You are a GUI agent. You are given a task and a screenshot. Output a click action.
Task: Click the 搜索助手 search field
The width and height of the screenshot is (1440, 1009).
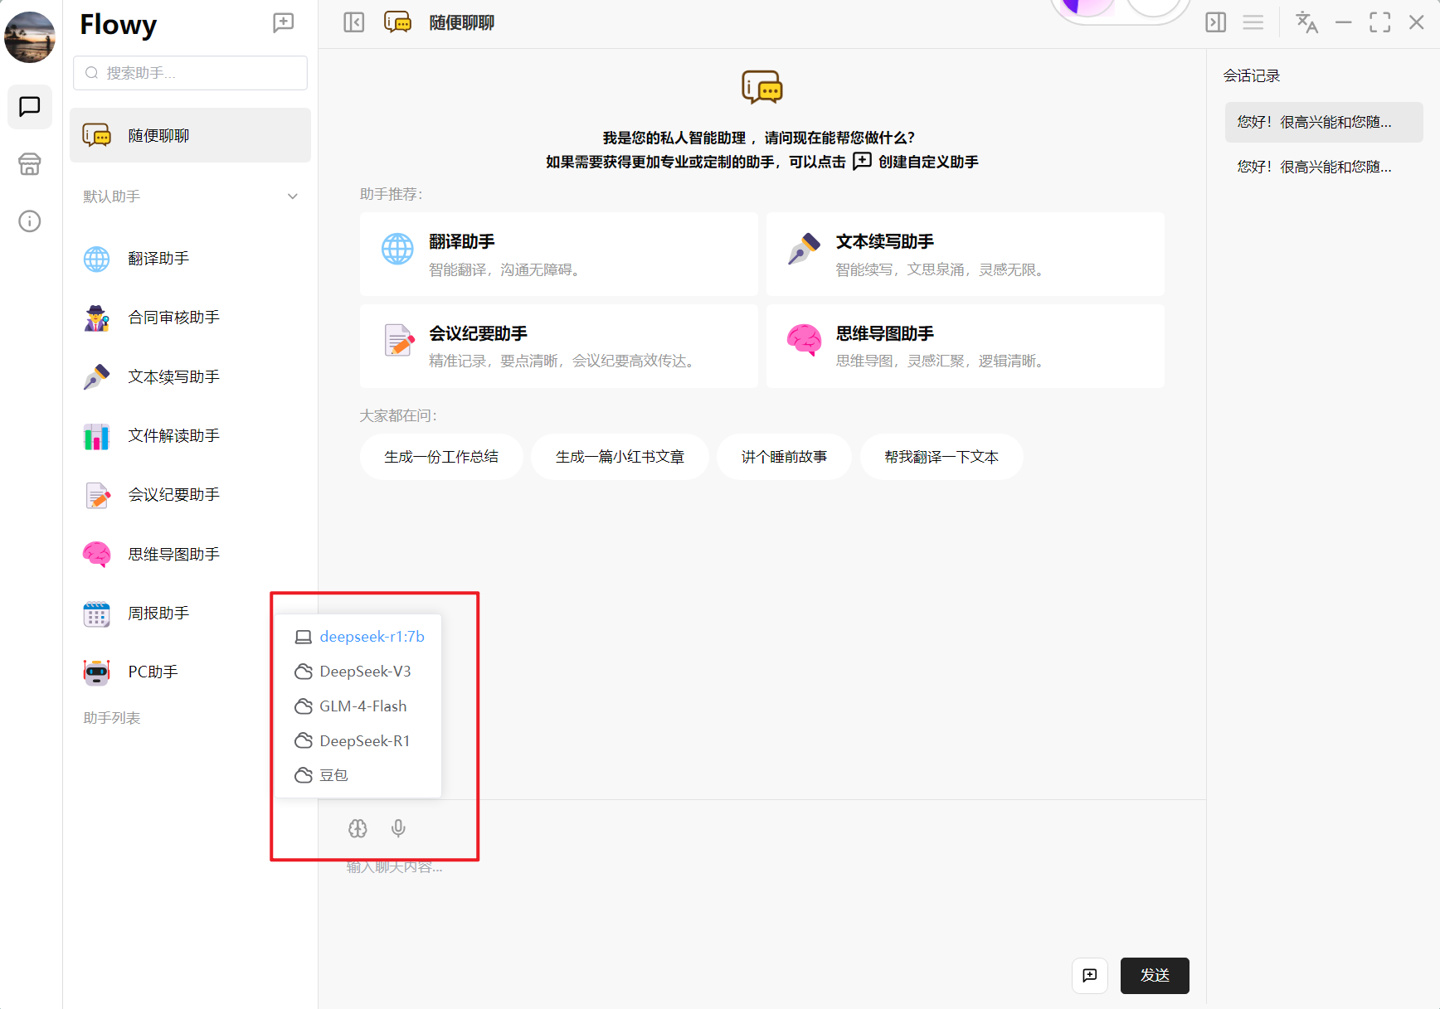tap(191, 73)
